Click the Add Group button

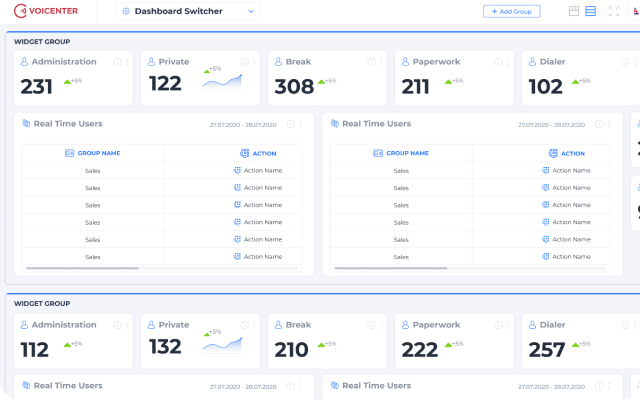tap(511, 11)
